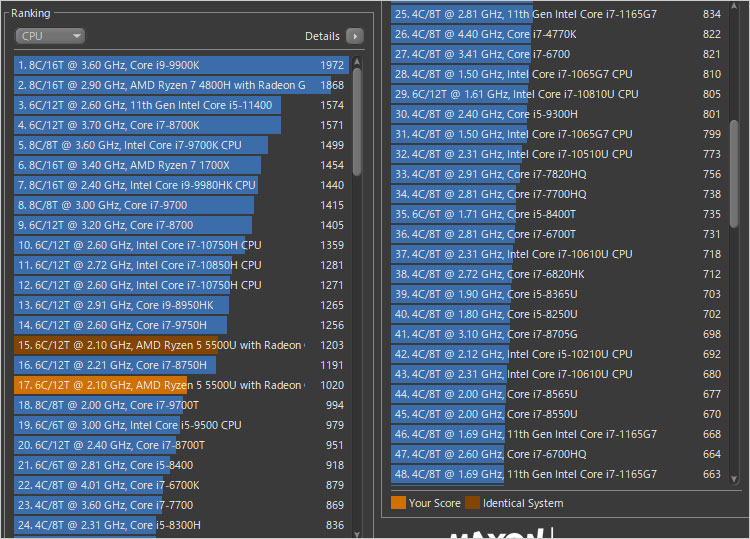The height and width of the screenshot is (539, 750).
Task: Select rank 27 Core i7-6700 entry
Action: 558,54
